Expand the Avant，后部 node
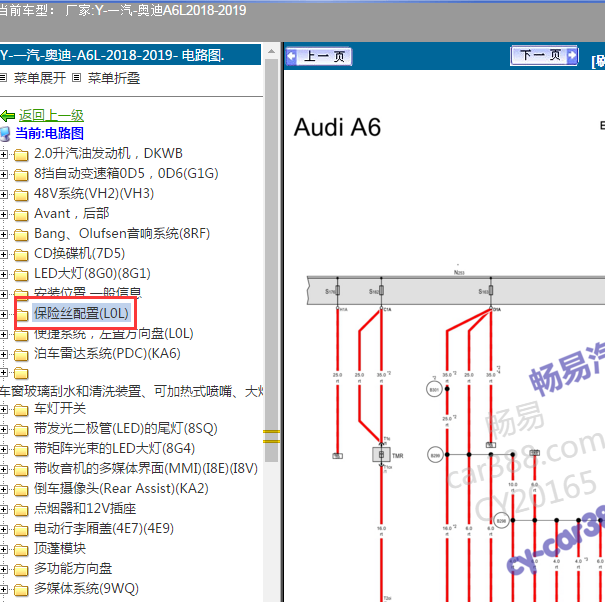Viewport: 605px width, 602px height. tap(3, 214)
